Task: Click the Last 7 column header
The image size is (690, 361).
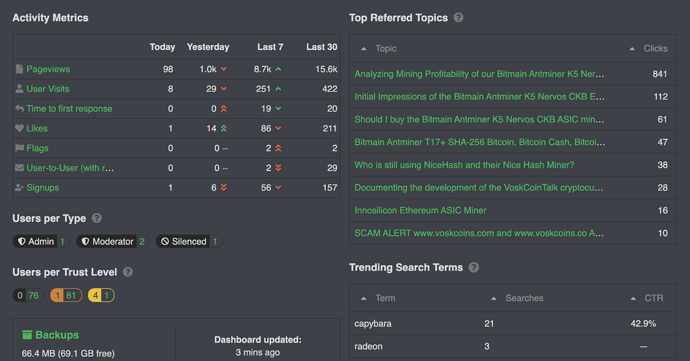Action: click(270, 47)
